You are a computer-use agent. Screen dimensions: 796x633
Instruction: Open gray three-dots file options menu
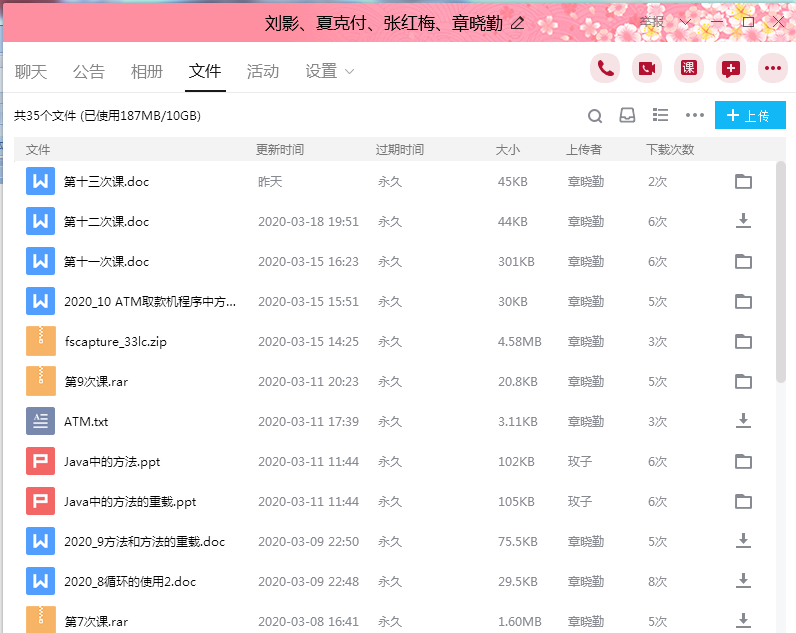(x=695, y=116)
